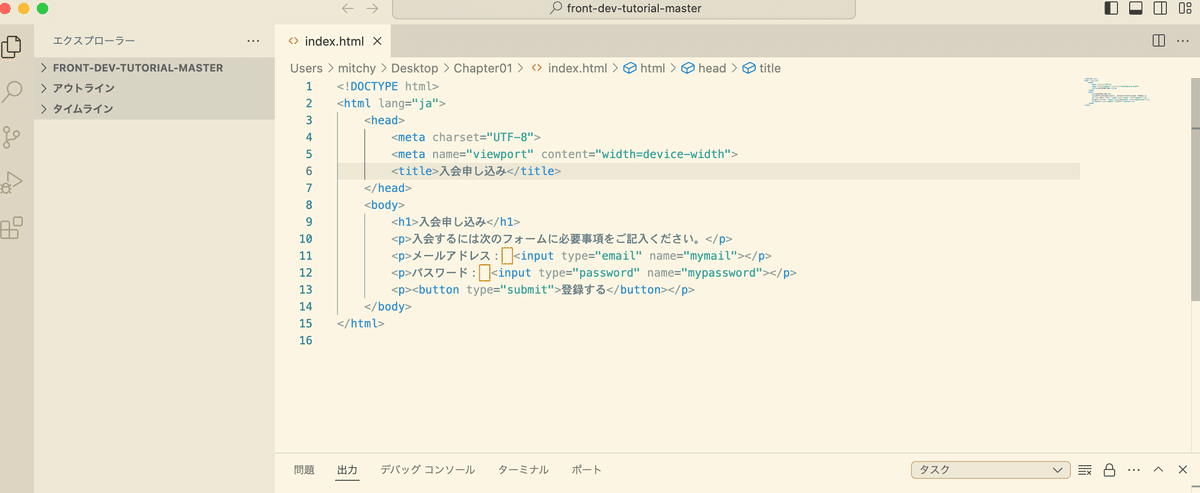Select the index.html editor tab
Viewport: 1200px width, 493px height.
(x=333, y=41)
